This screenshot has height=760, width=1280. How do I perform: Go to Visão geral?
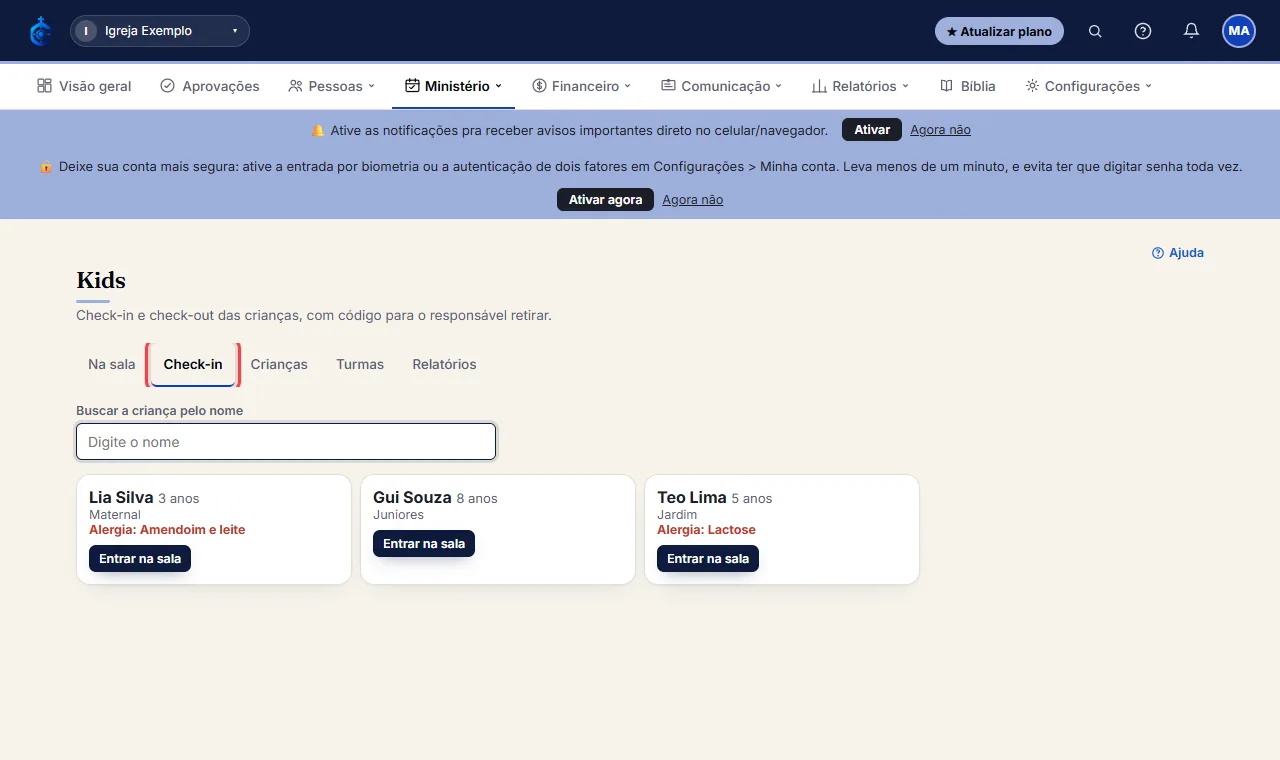84,86
